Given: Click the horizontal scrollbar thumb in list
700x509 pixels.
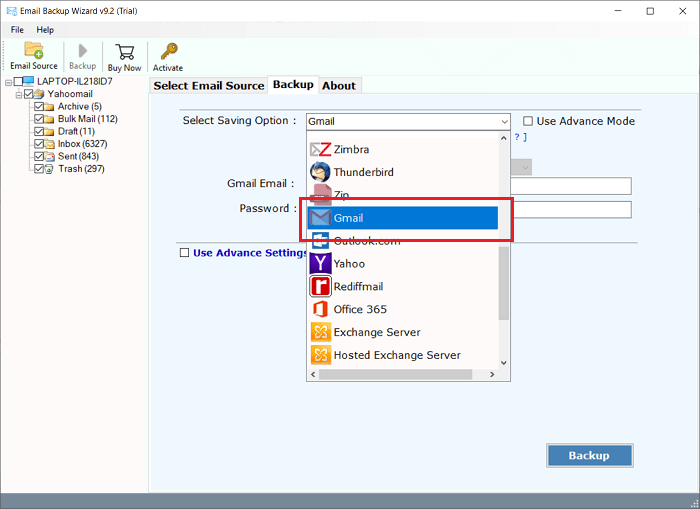Looking at the screenshot, I should 396,374.
